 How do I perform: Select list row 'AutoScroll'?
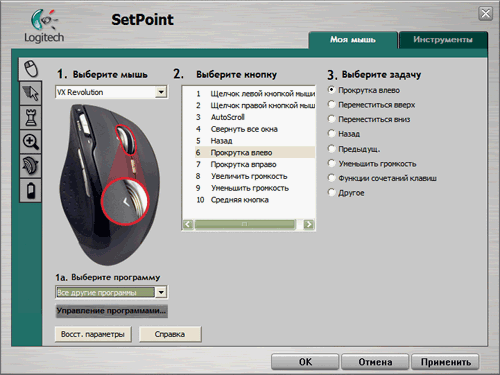tap(255, 117)
